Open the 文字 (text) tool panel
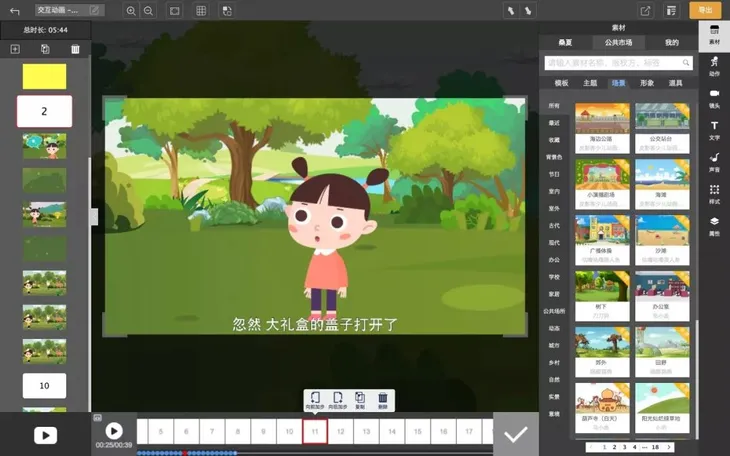The height and width of the screenshot is (456, 730). [x=714, y=130]
